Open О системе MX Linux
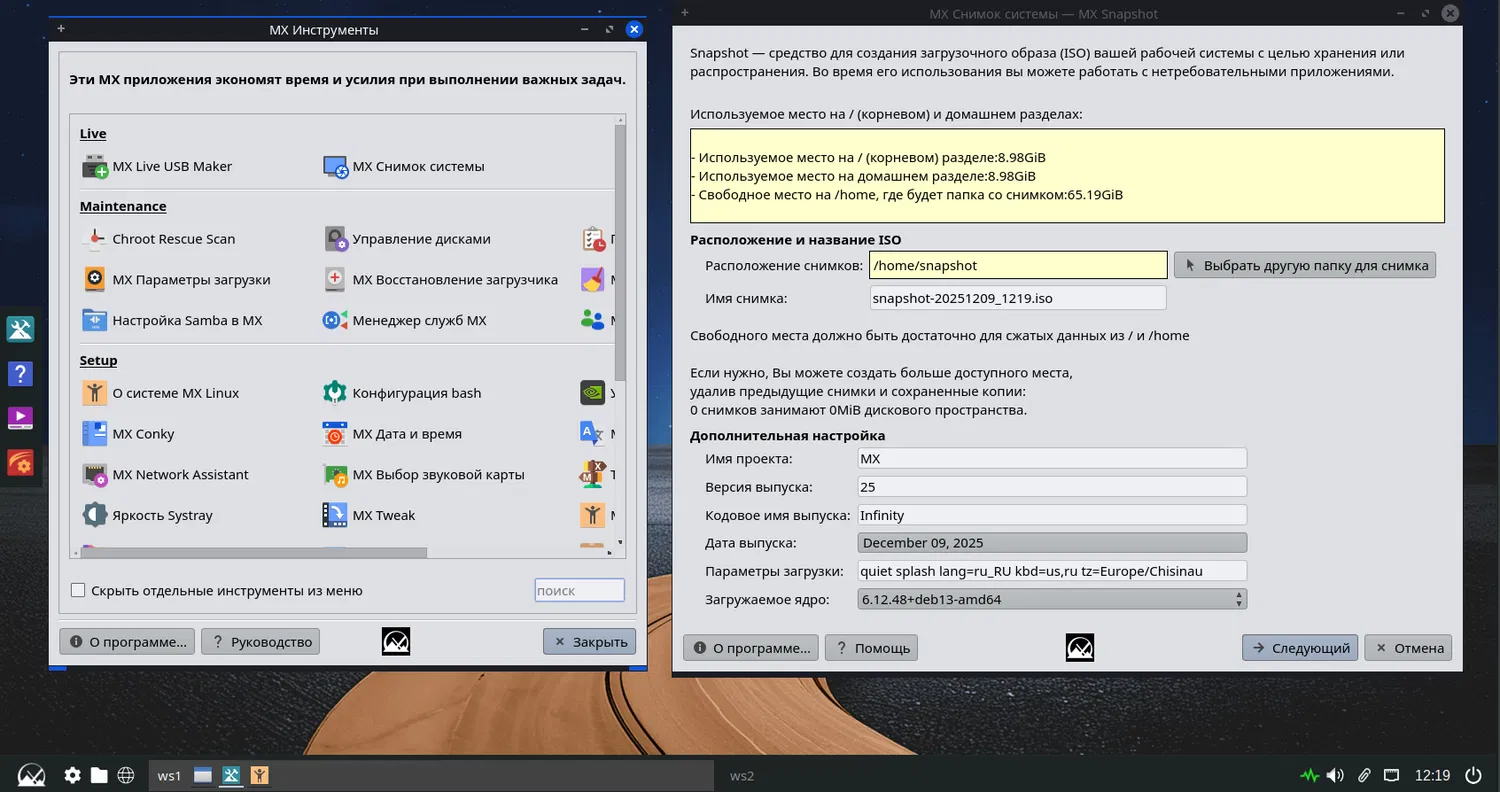This screenshot has width=1500, height=792. pos(161,393)
